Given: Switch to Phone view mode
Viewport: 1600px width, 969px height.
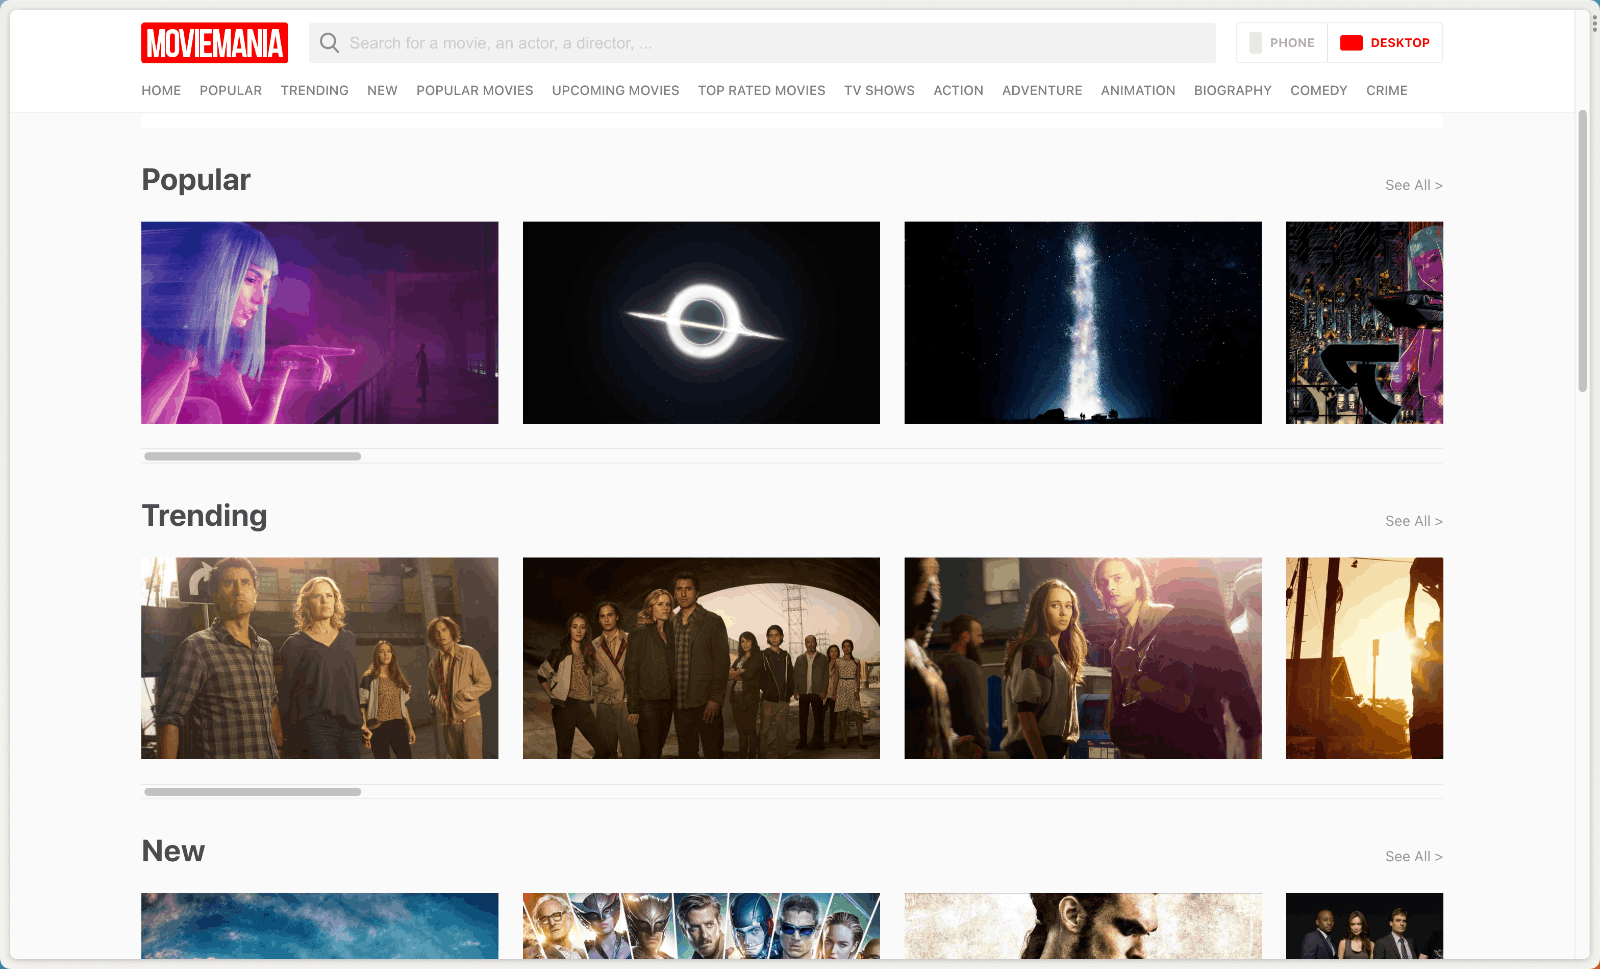Looking at the screenshot, I should (x=1282, y=43).
